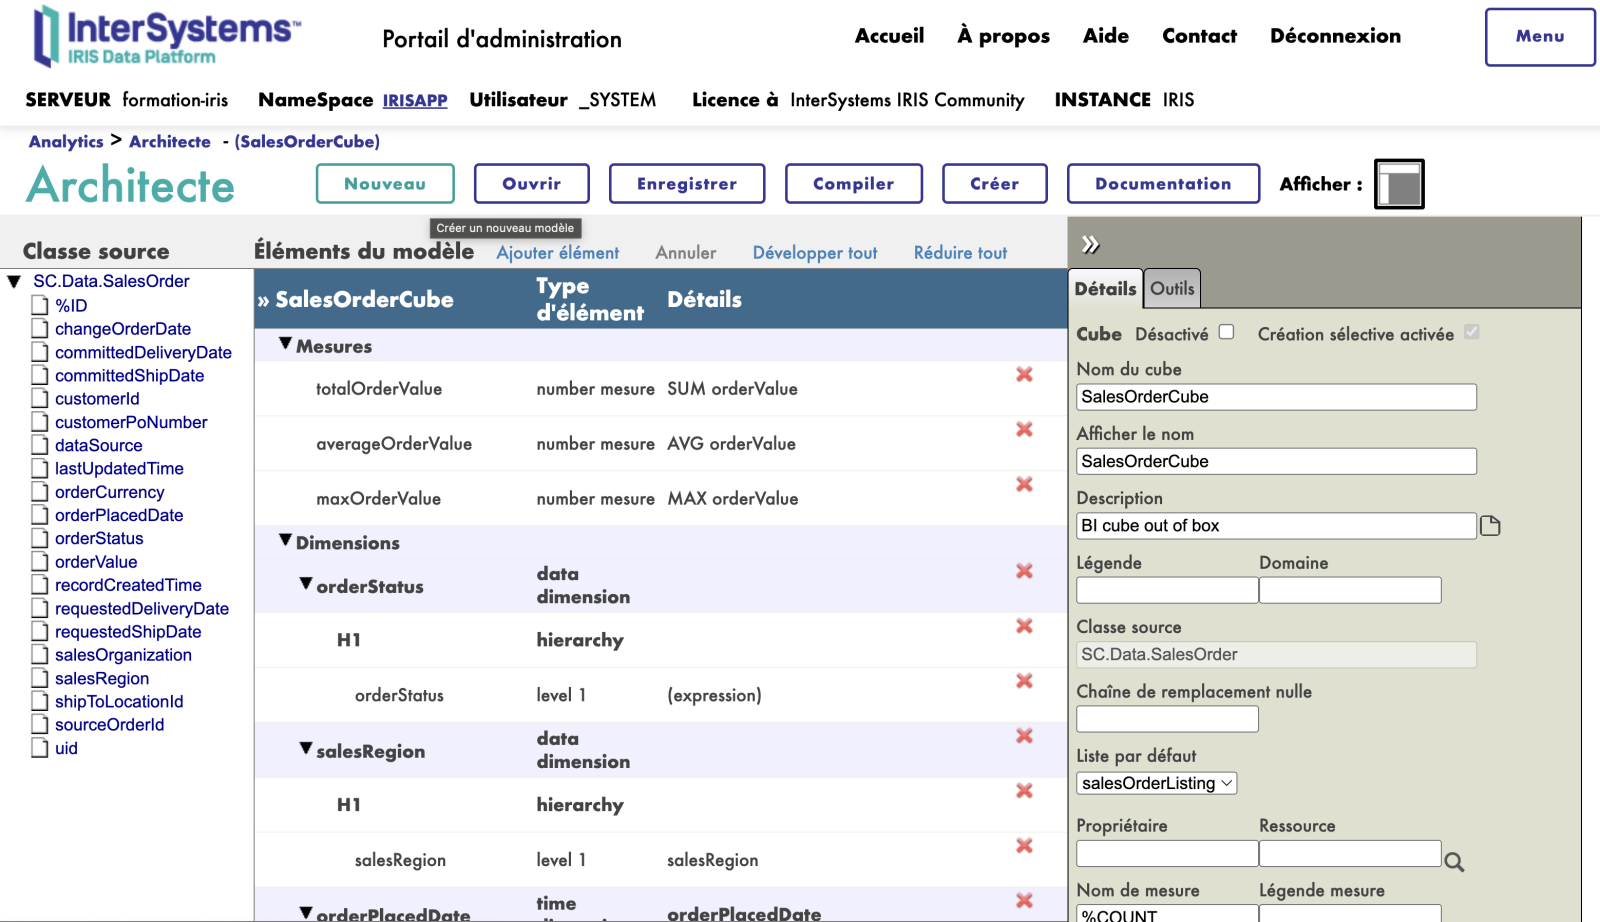The width and height of the screenshot is (1600, 922).
Task: Click red X beside orderStatus data dimension
Action: [x=1024, y=572]
